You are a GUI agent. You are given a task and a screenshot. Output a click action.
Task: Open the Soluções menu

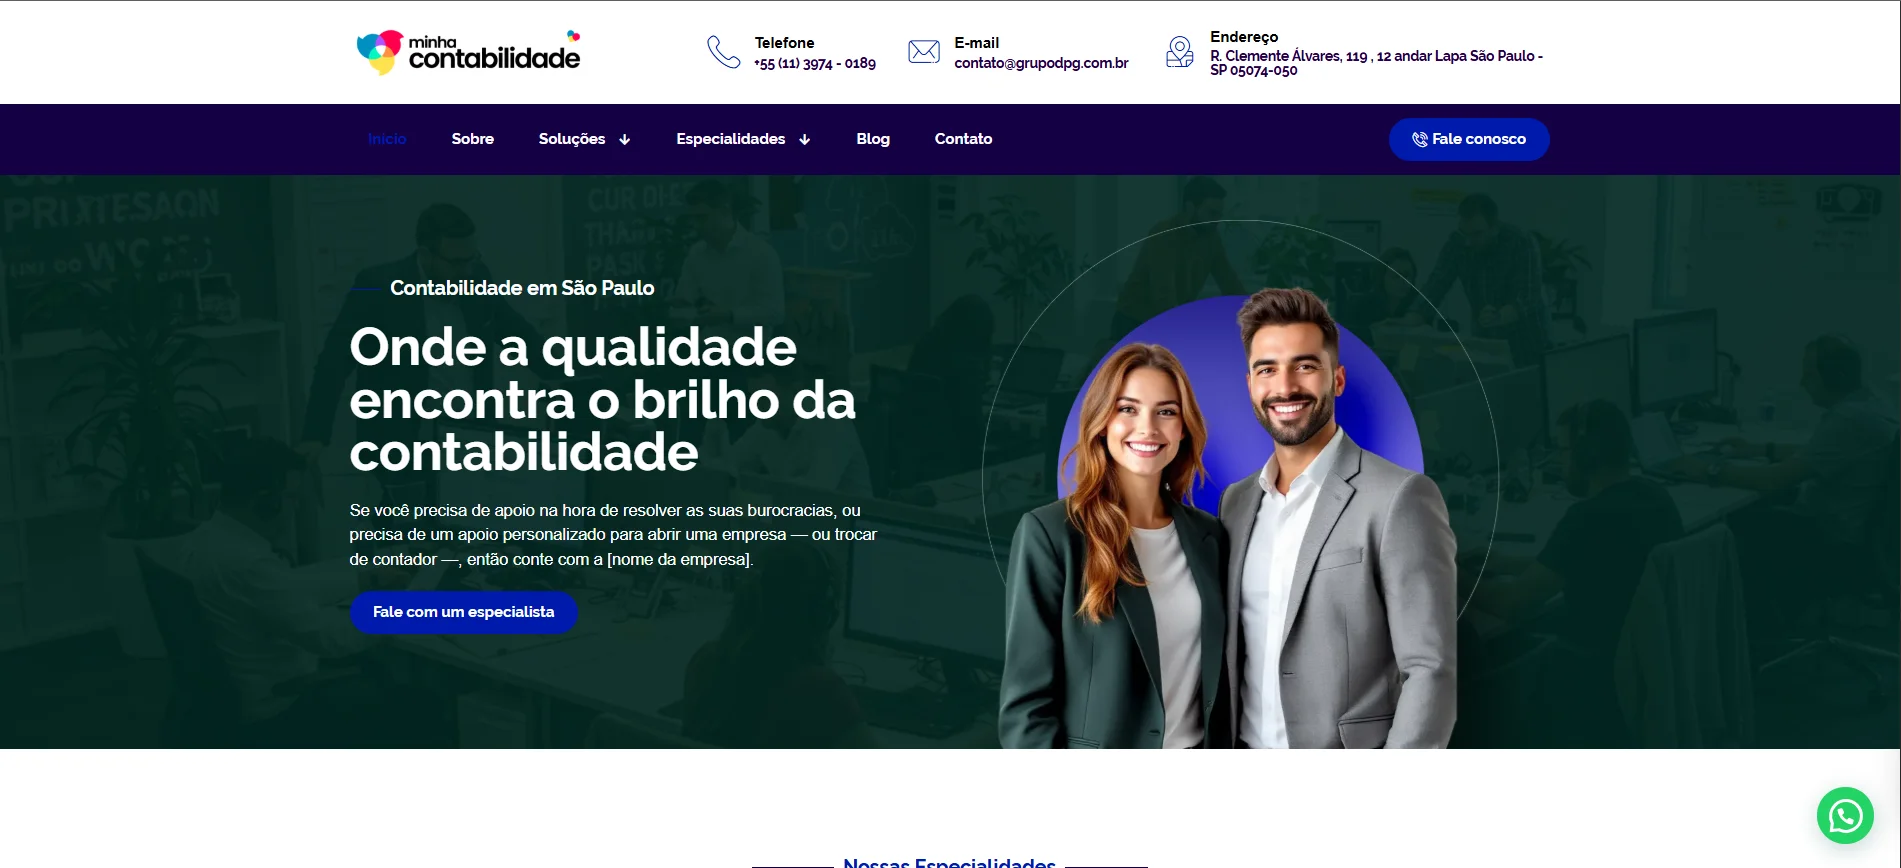point(572,139)
